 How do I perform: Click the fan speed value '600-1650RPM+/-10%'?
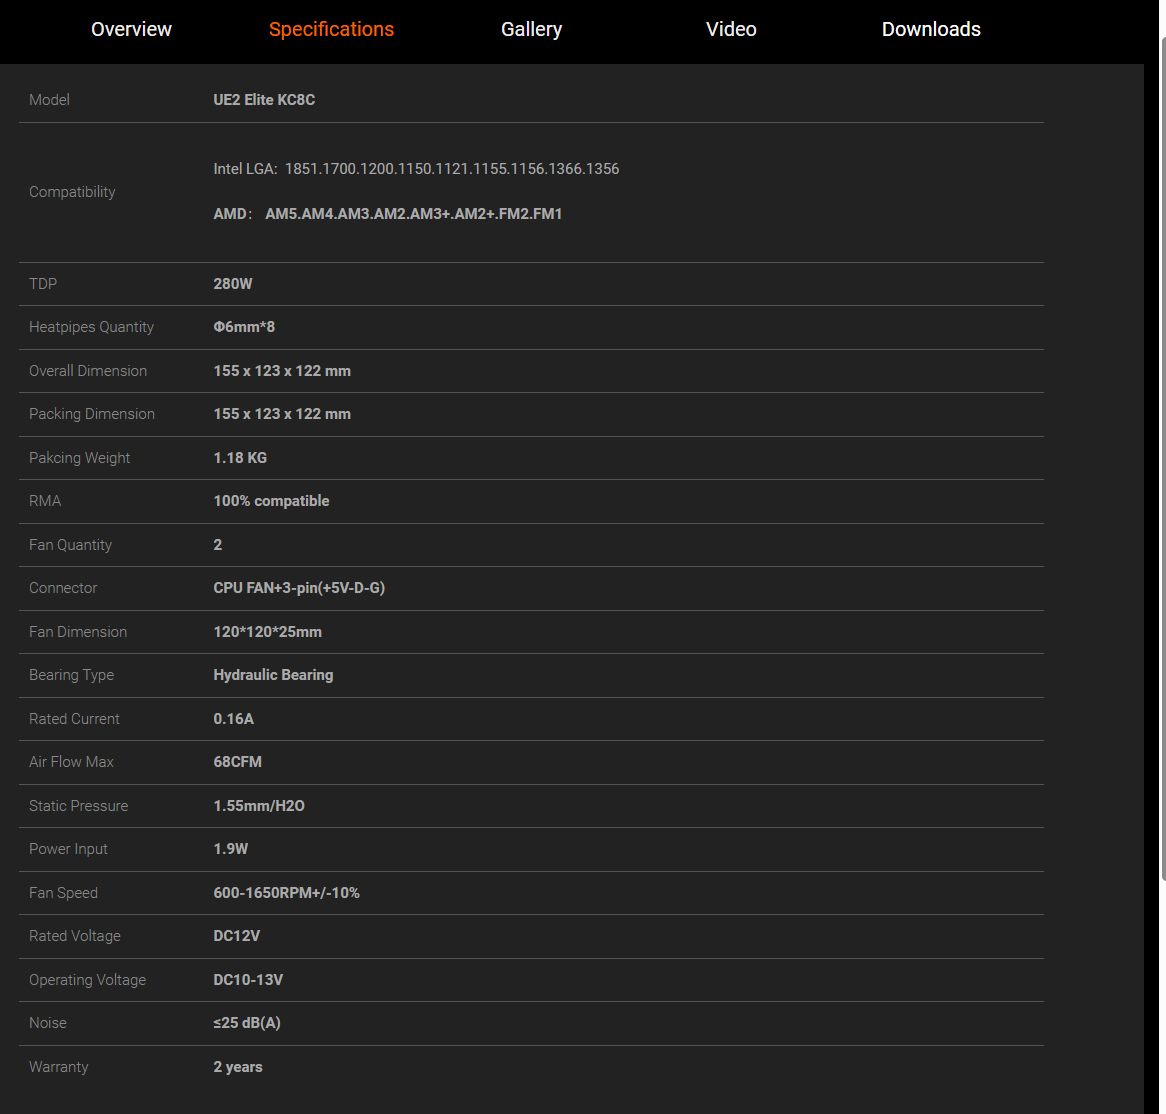pyautogui.click(x=286, y=893)
